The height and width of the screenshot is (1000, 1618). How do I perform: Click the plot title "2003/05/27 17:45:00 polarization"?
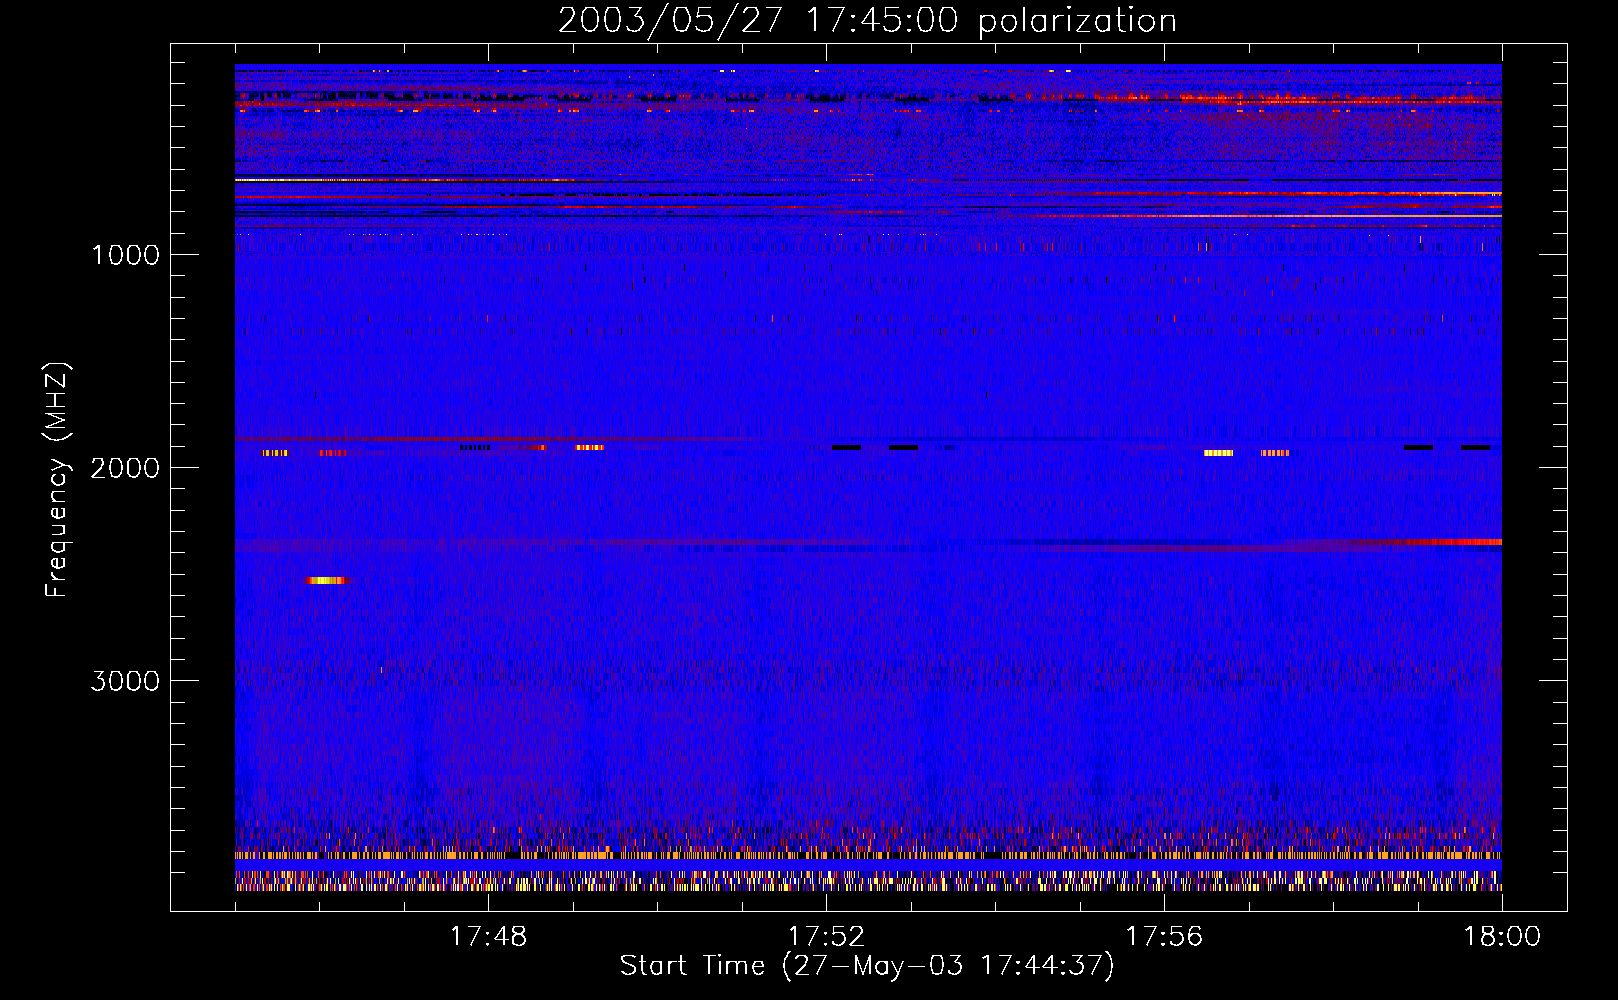(867, 21)
